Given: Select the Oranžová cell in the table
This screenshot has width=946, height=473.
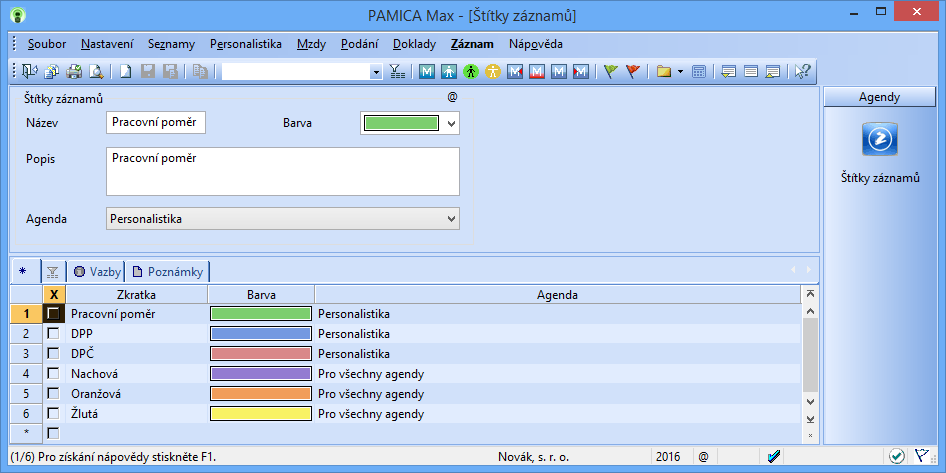Looking at the screenshot, I should click(x=137, y=393).
